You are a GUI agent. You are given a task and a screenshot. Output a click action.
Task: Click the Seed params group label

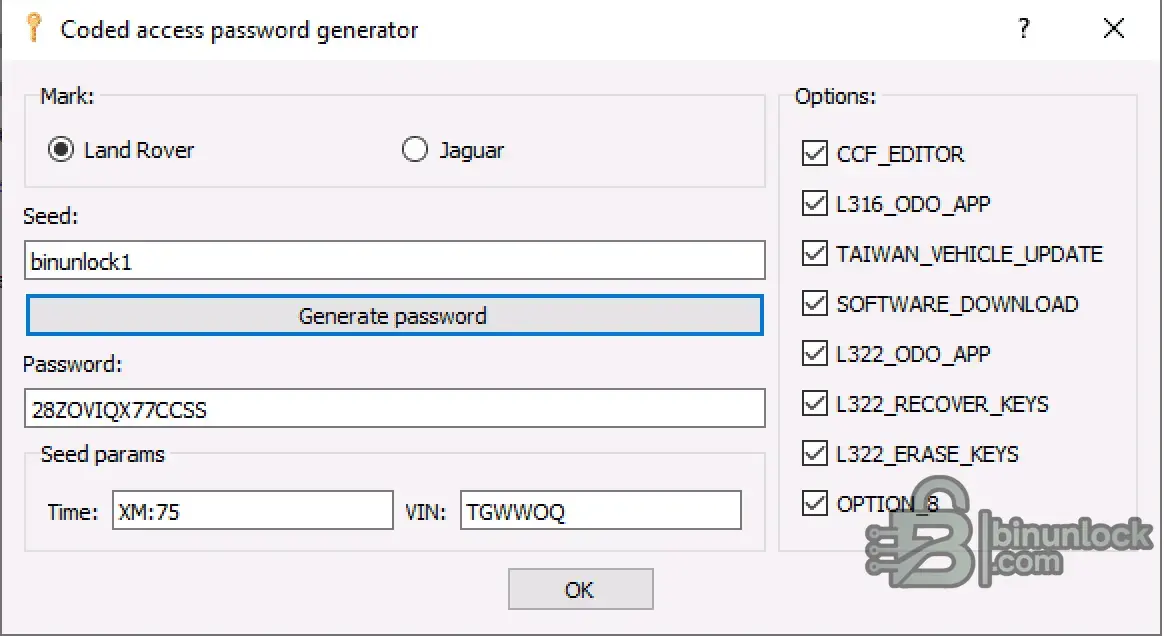tap(102, 454)
